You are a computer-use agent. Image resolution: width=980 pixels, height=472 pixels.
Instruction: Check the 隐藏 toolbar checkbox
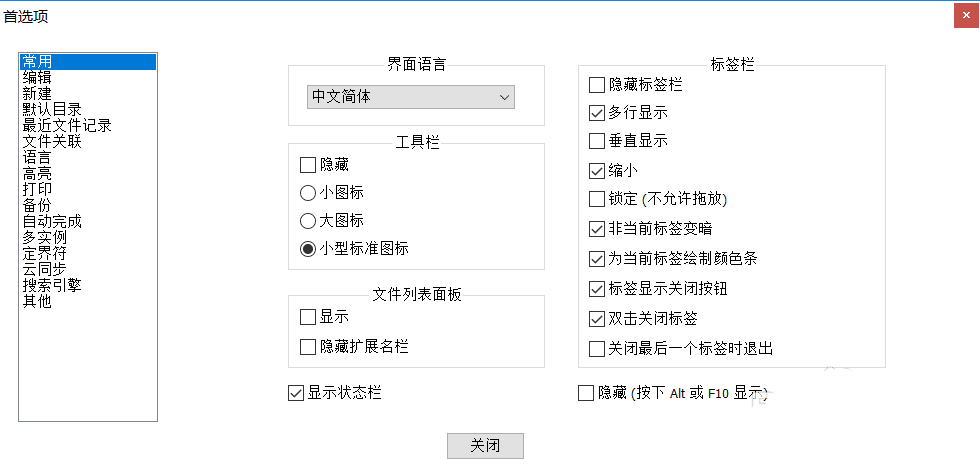click(308, 164)
